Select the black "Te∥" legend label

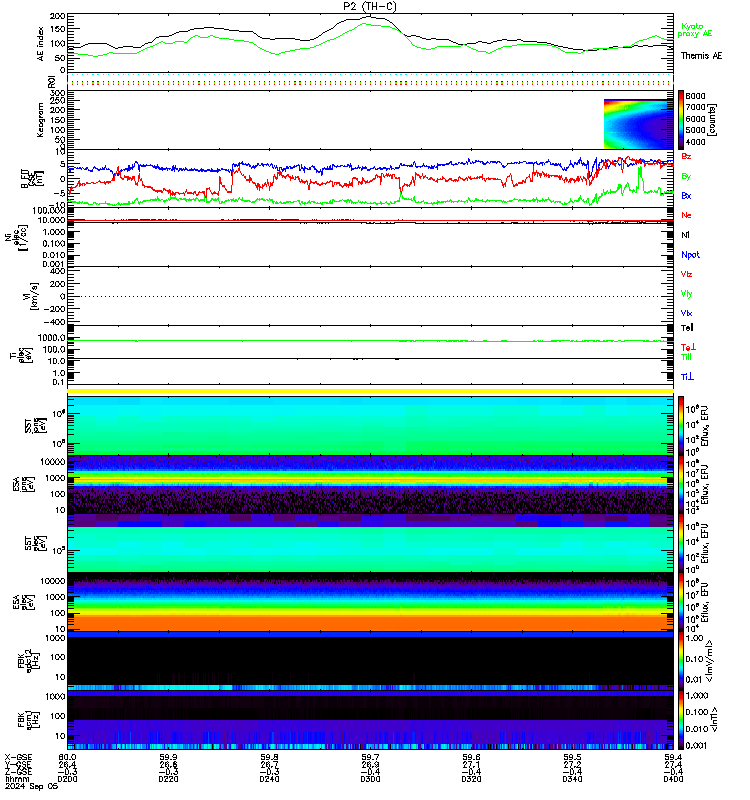tap(687, 328)
